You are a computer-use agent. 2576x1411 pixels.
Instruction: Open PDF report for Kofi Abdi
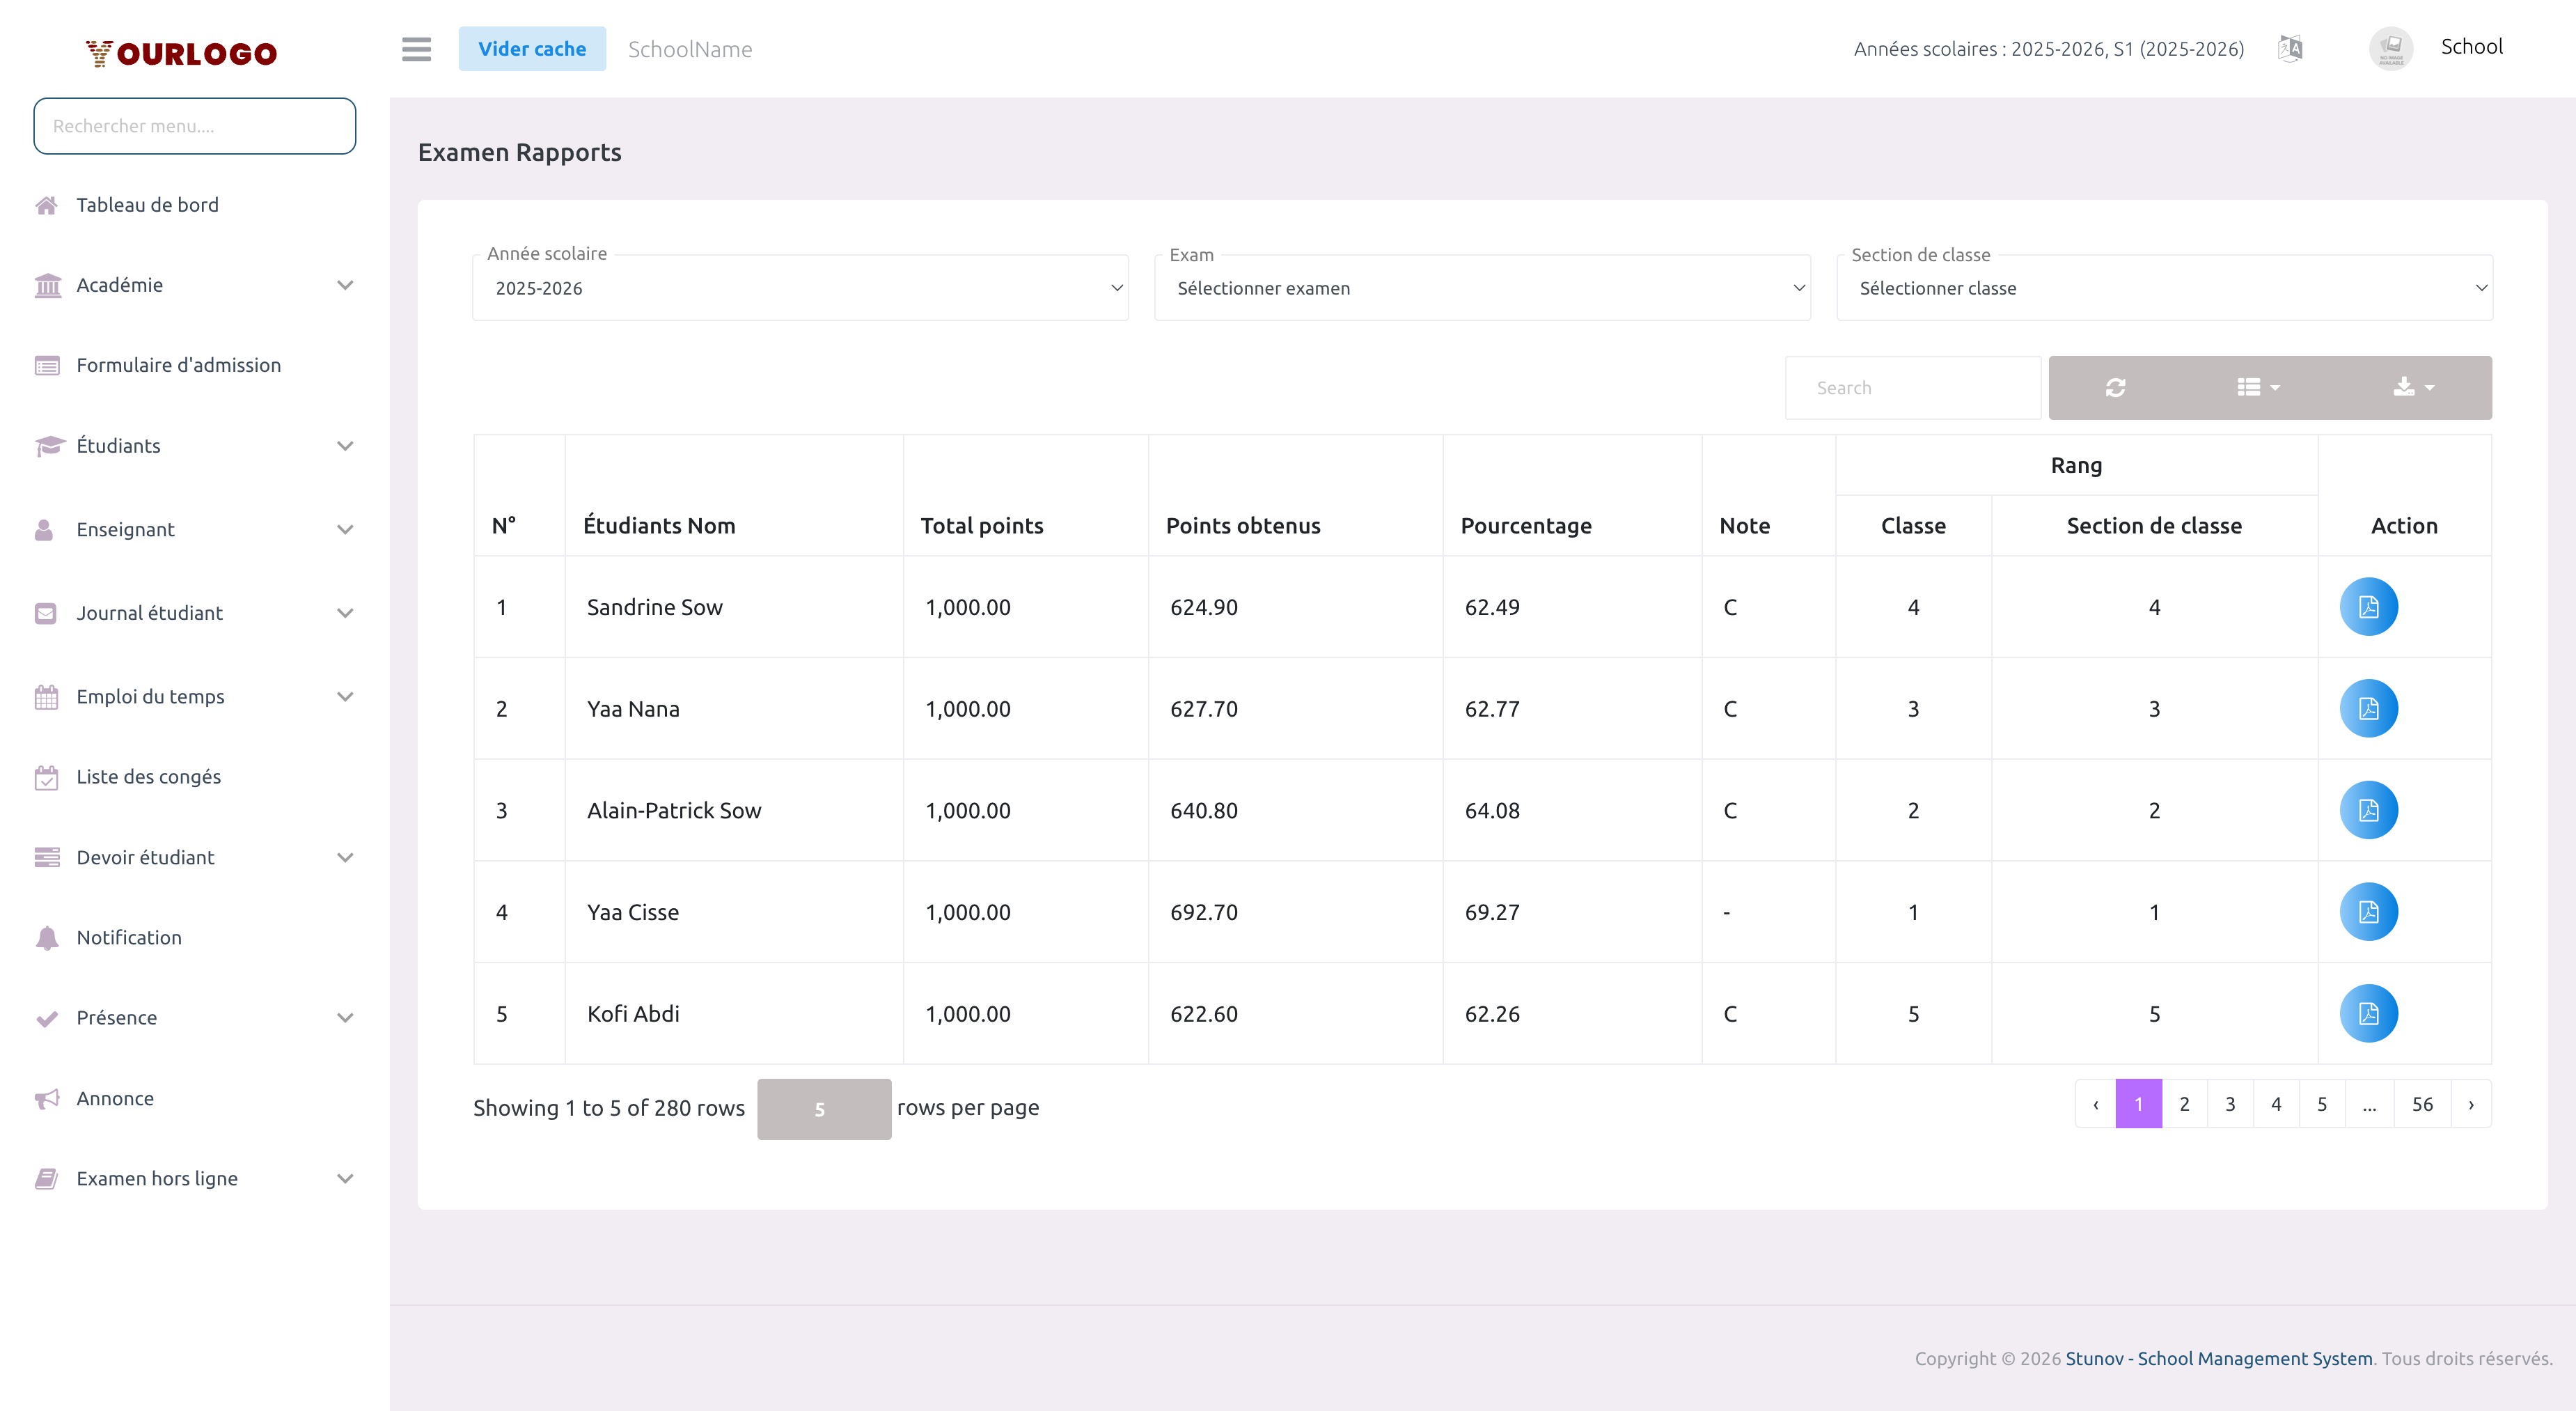[x=2368, y=1014]
